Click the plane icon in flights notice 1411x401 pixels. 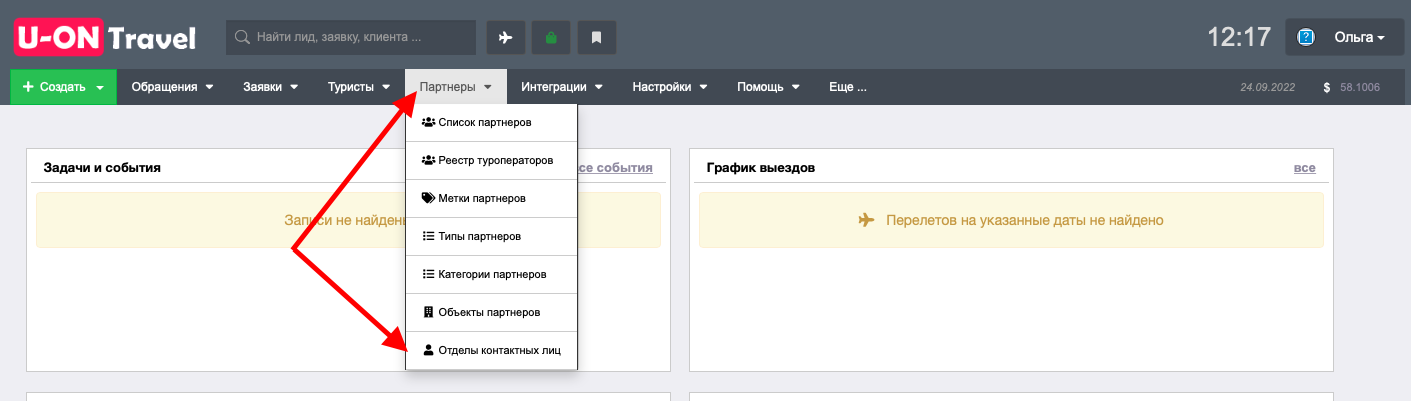pyautogui.click(x=866, y=220)
